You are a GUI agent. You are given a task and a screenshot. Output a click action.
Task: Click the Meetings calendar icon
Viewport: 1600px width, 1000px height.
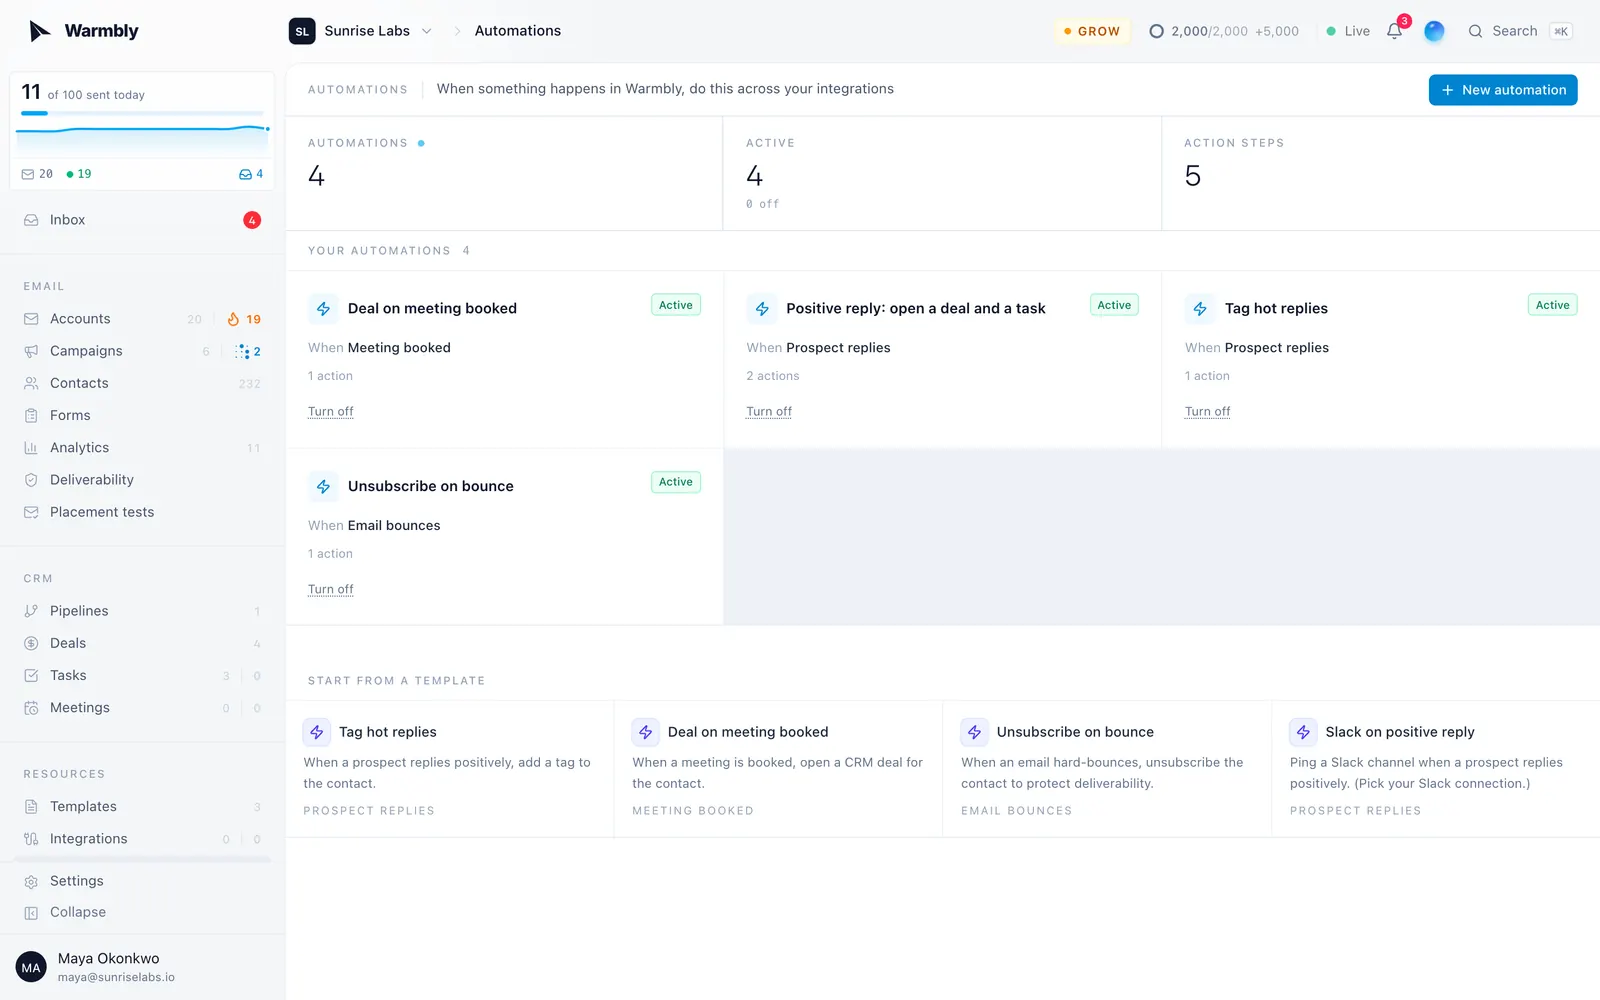(31, 708)
